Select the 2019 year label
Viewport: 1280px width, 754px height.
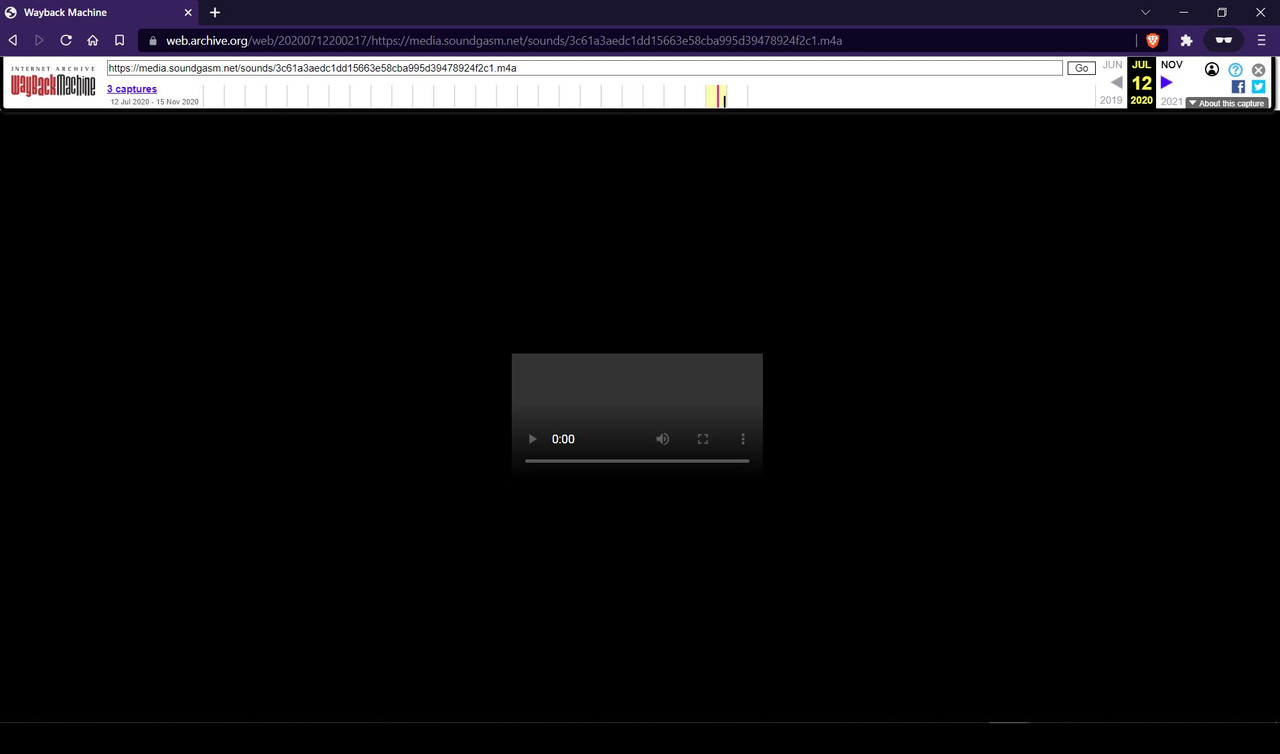click(1111, 101)
